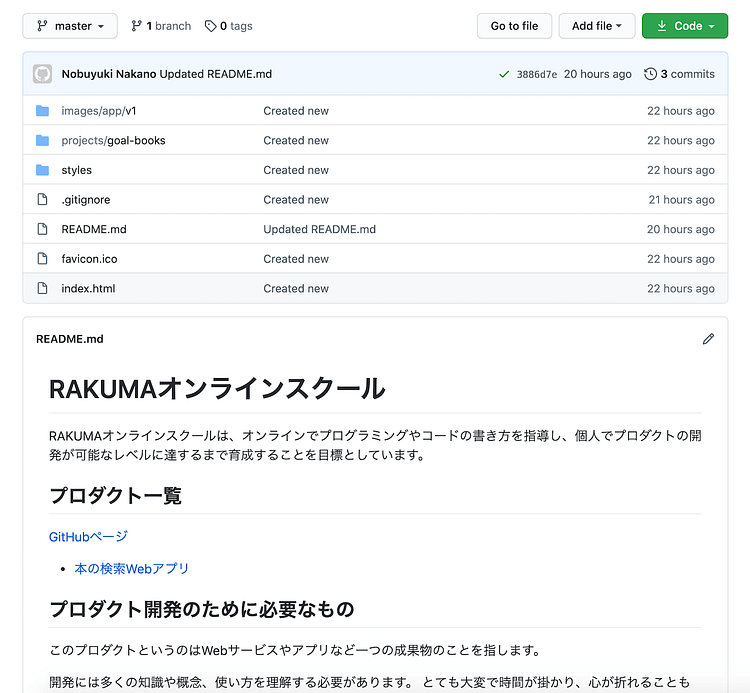Expand the Add file dropdown

click(596, 26)
